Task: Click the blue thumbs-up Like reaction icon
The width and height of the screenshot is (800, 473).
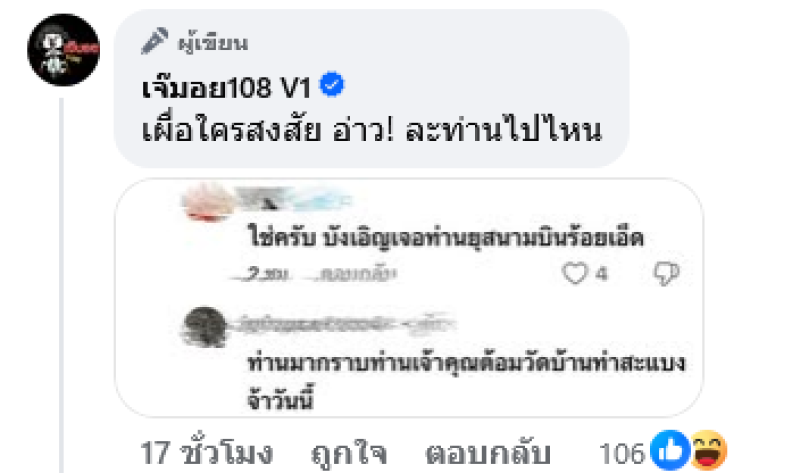Action: click(x=670, y=451)
